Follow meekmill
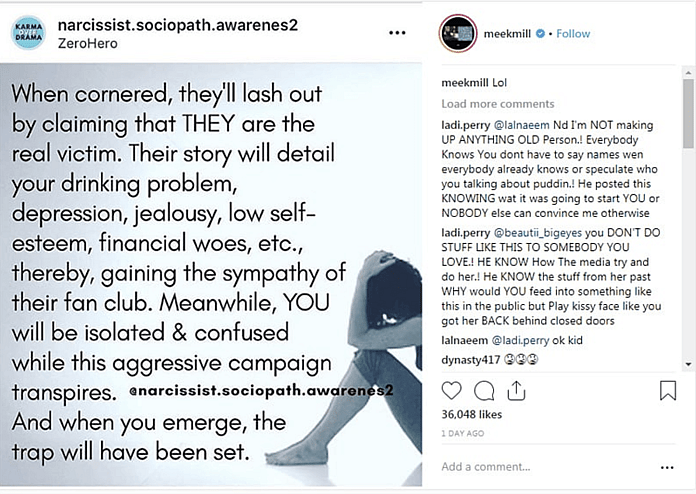696x494 pixels. [x=573, y=34]
